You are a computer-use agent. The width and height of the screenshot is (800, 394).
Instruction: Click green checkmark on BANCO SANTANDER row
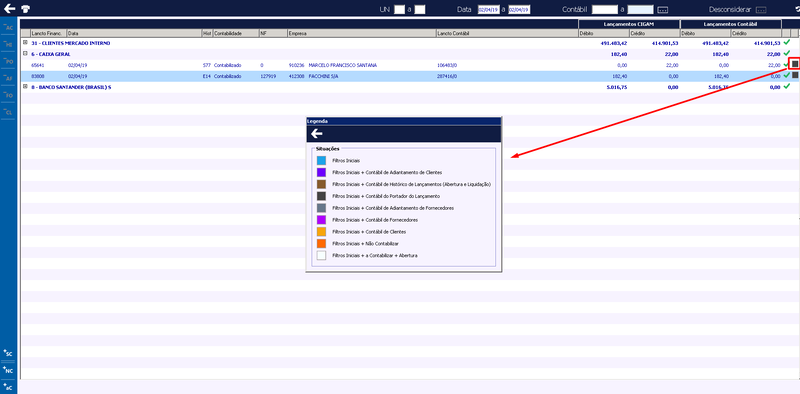(787, 87)
